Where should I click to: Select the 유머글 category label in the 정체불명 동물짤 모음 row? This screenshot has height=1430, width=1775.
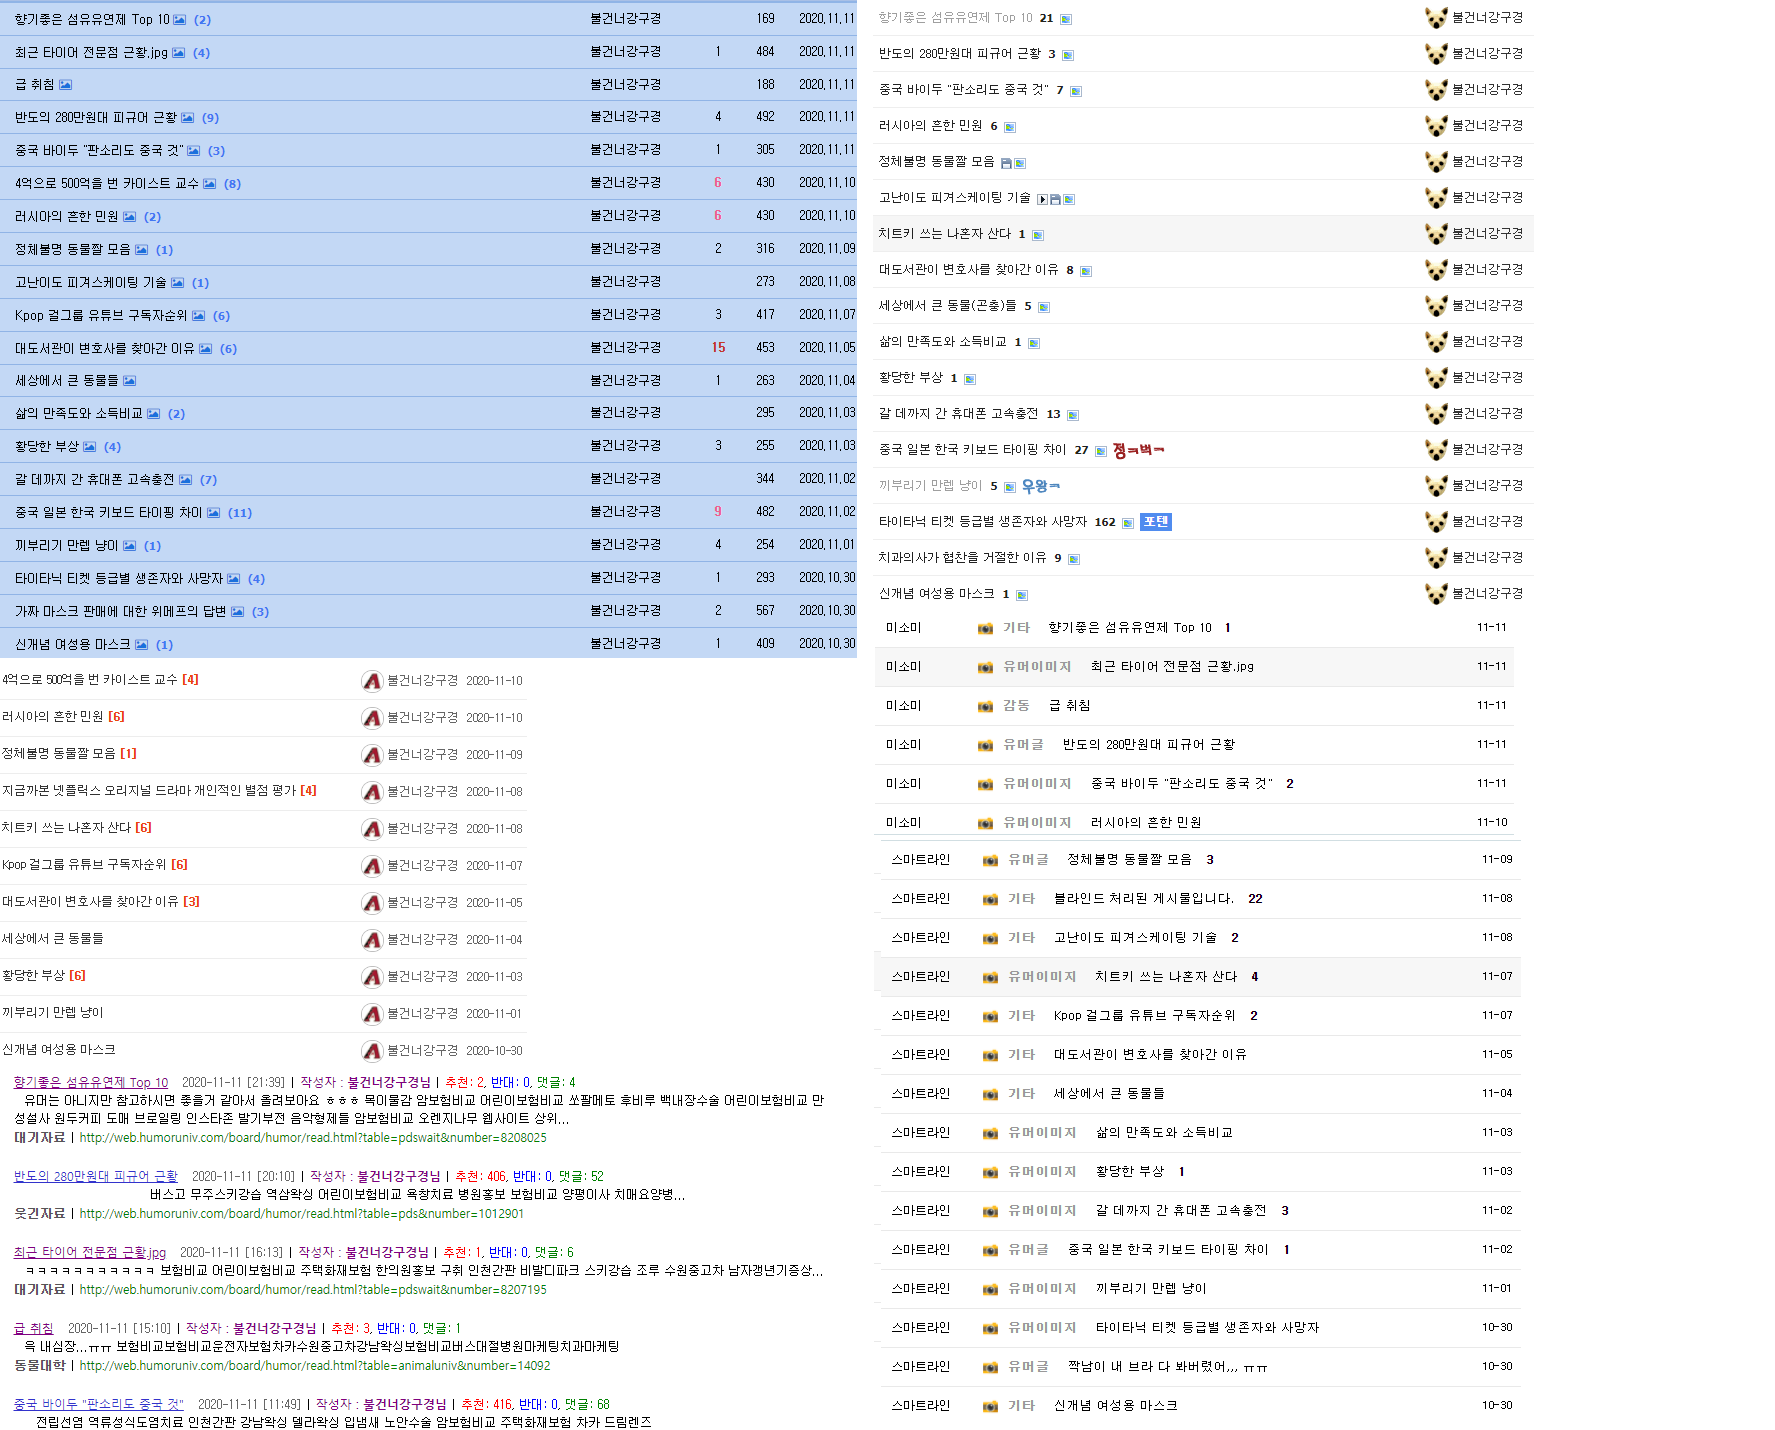pos(1028,860)
